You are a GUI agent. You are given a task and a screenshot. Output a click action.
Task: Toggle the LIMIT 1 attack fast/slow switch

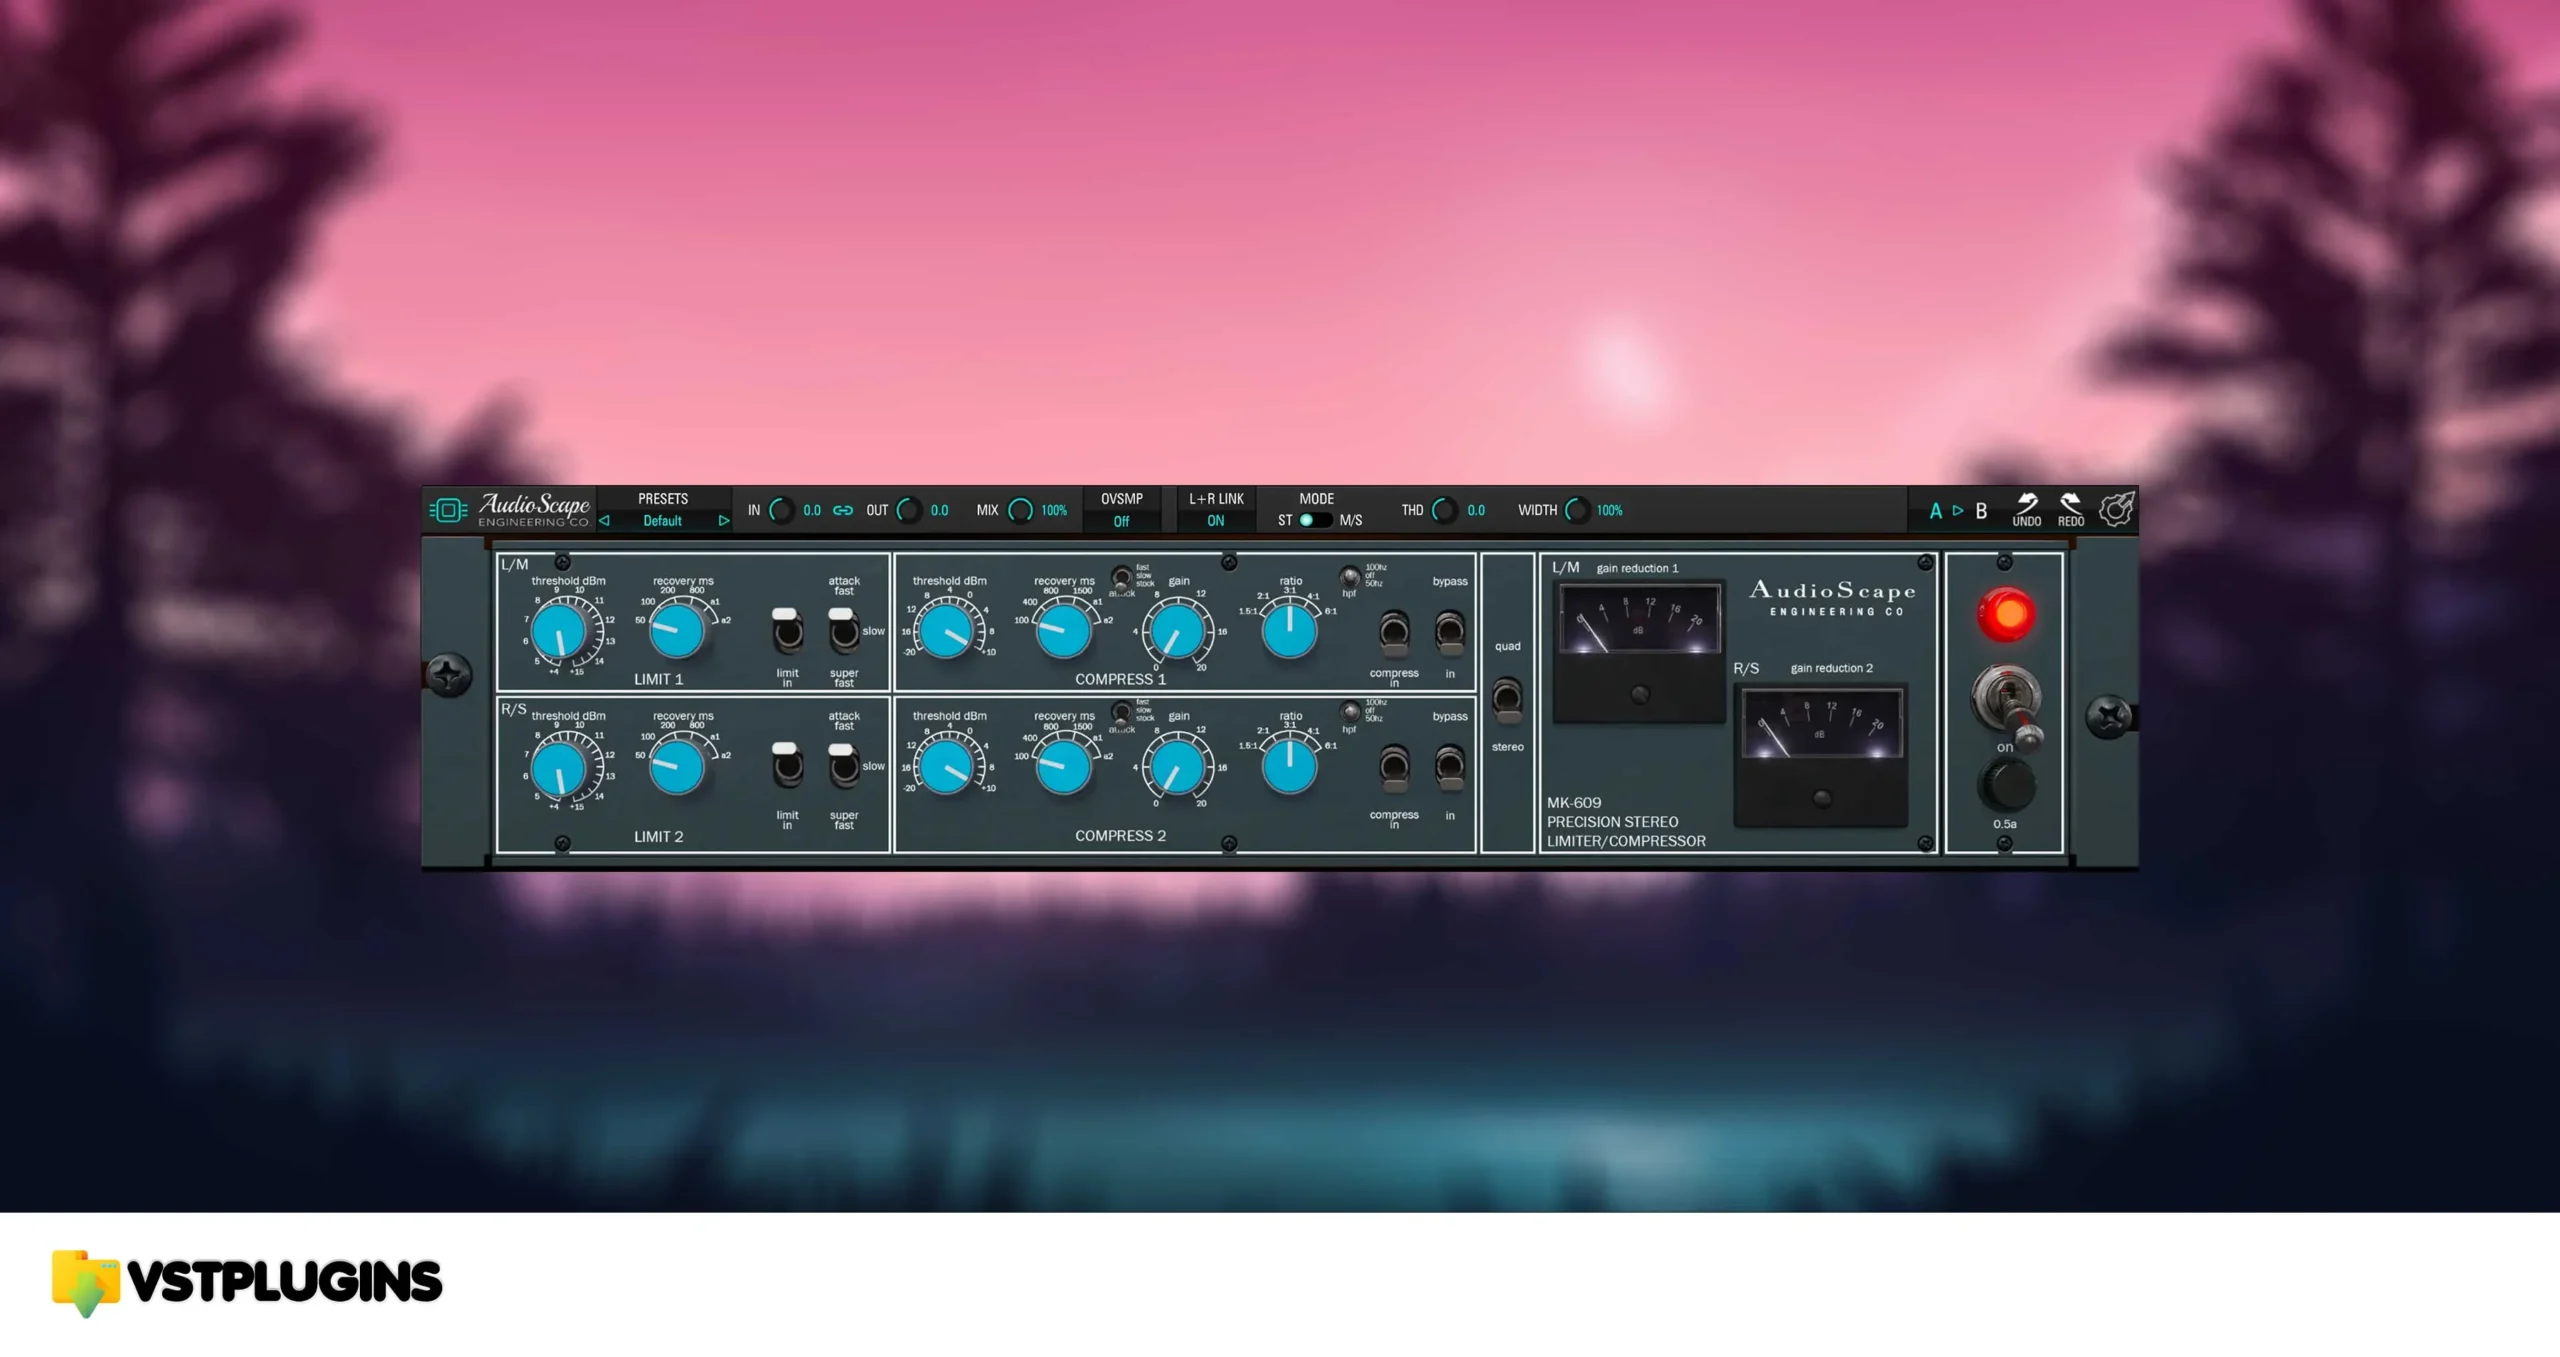pyautogui.click(x=843, y=629)
